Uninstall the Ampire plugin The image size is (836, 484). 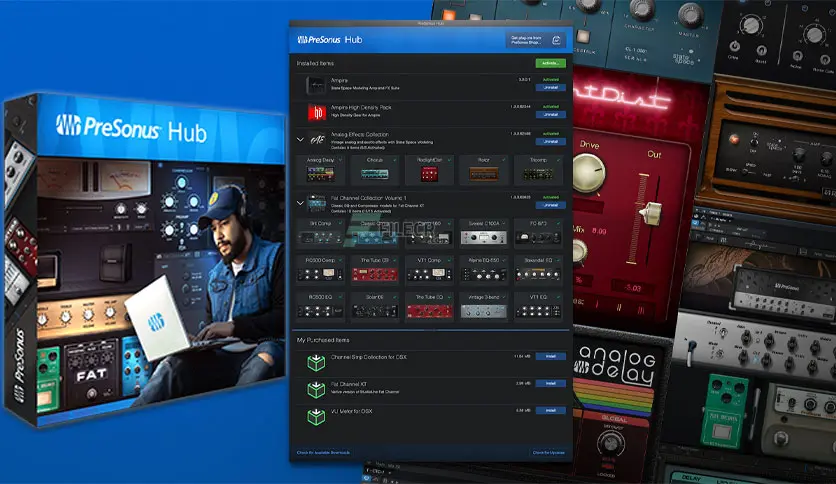click(x=550, y=88)
